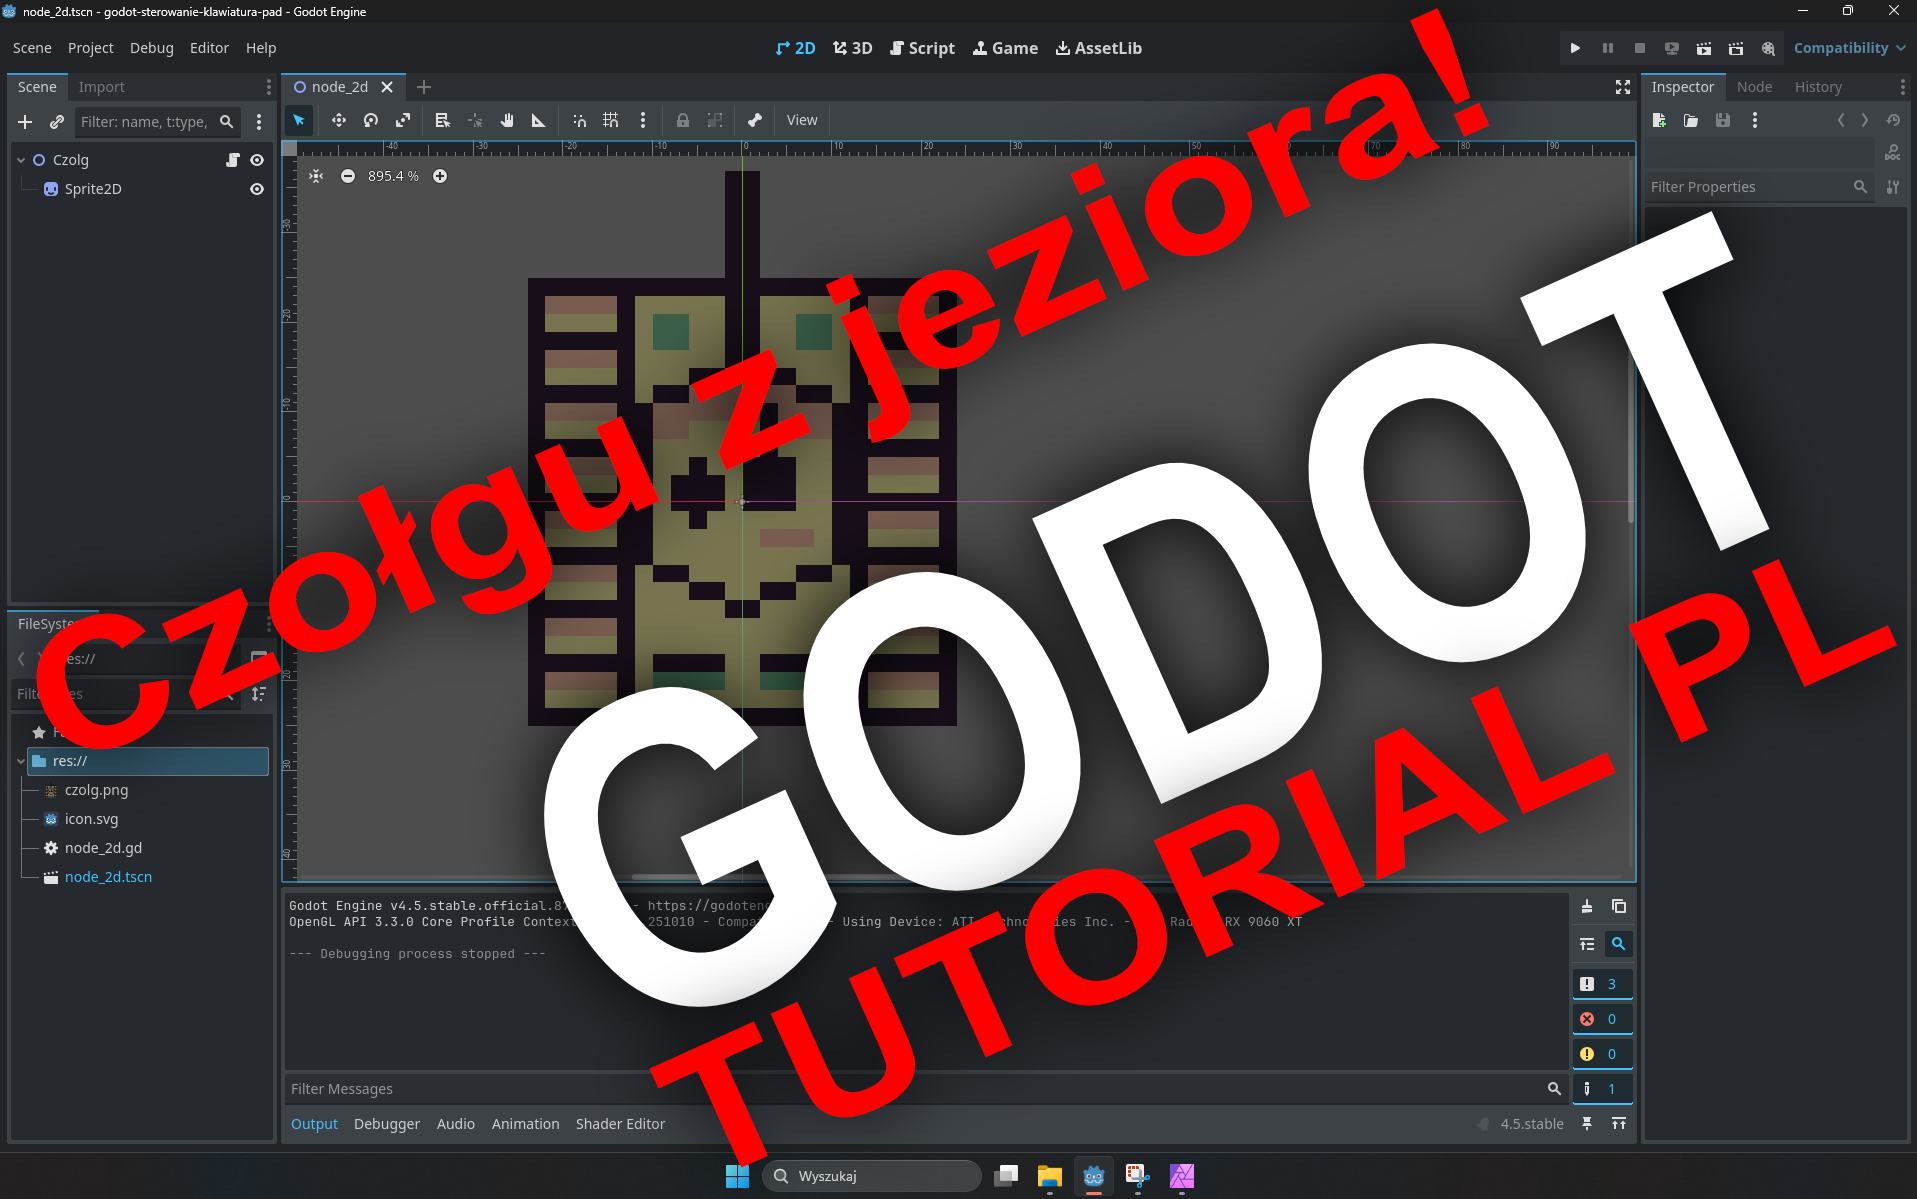Open the Project menu
Screen dimensions: 1917x1199
(90, 48)
